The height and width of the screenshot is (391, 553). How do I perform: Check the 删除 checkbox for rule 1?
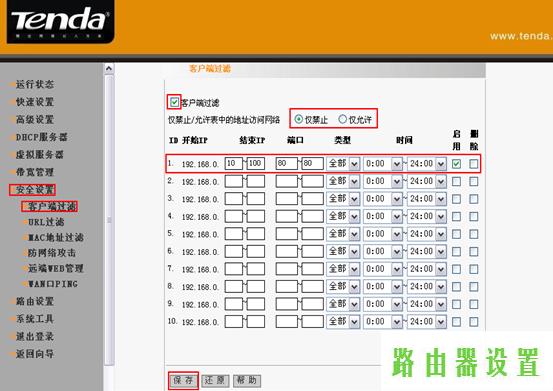tap(474, 164)
